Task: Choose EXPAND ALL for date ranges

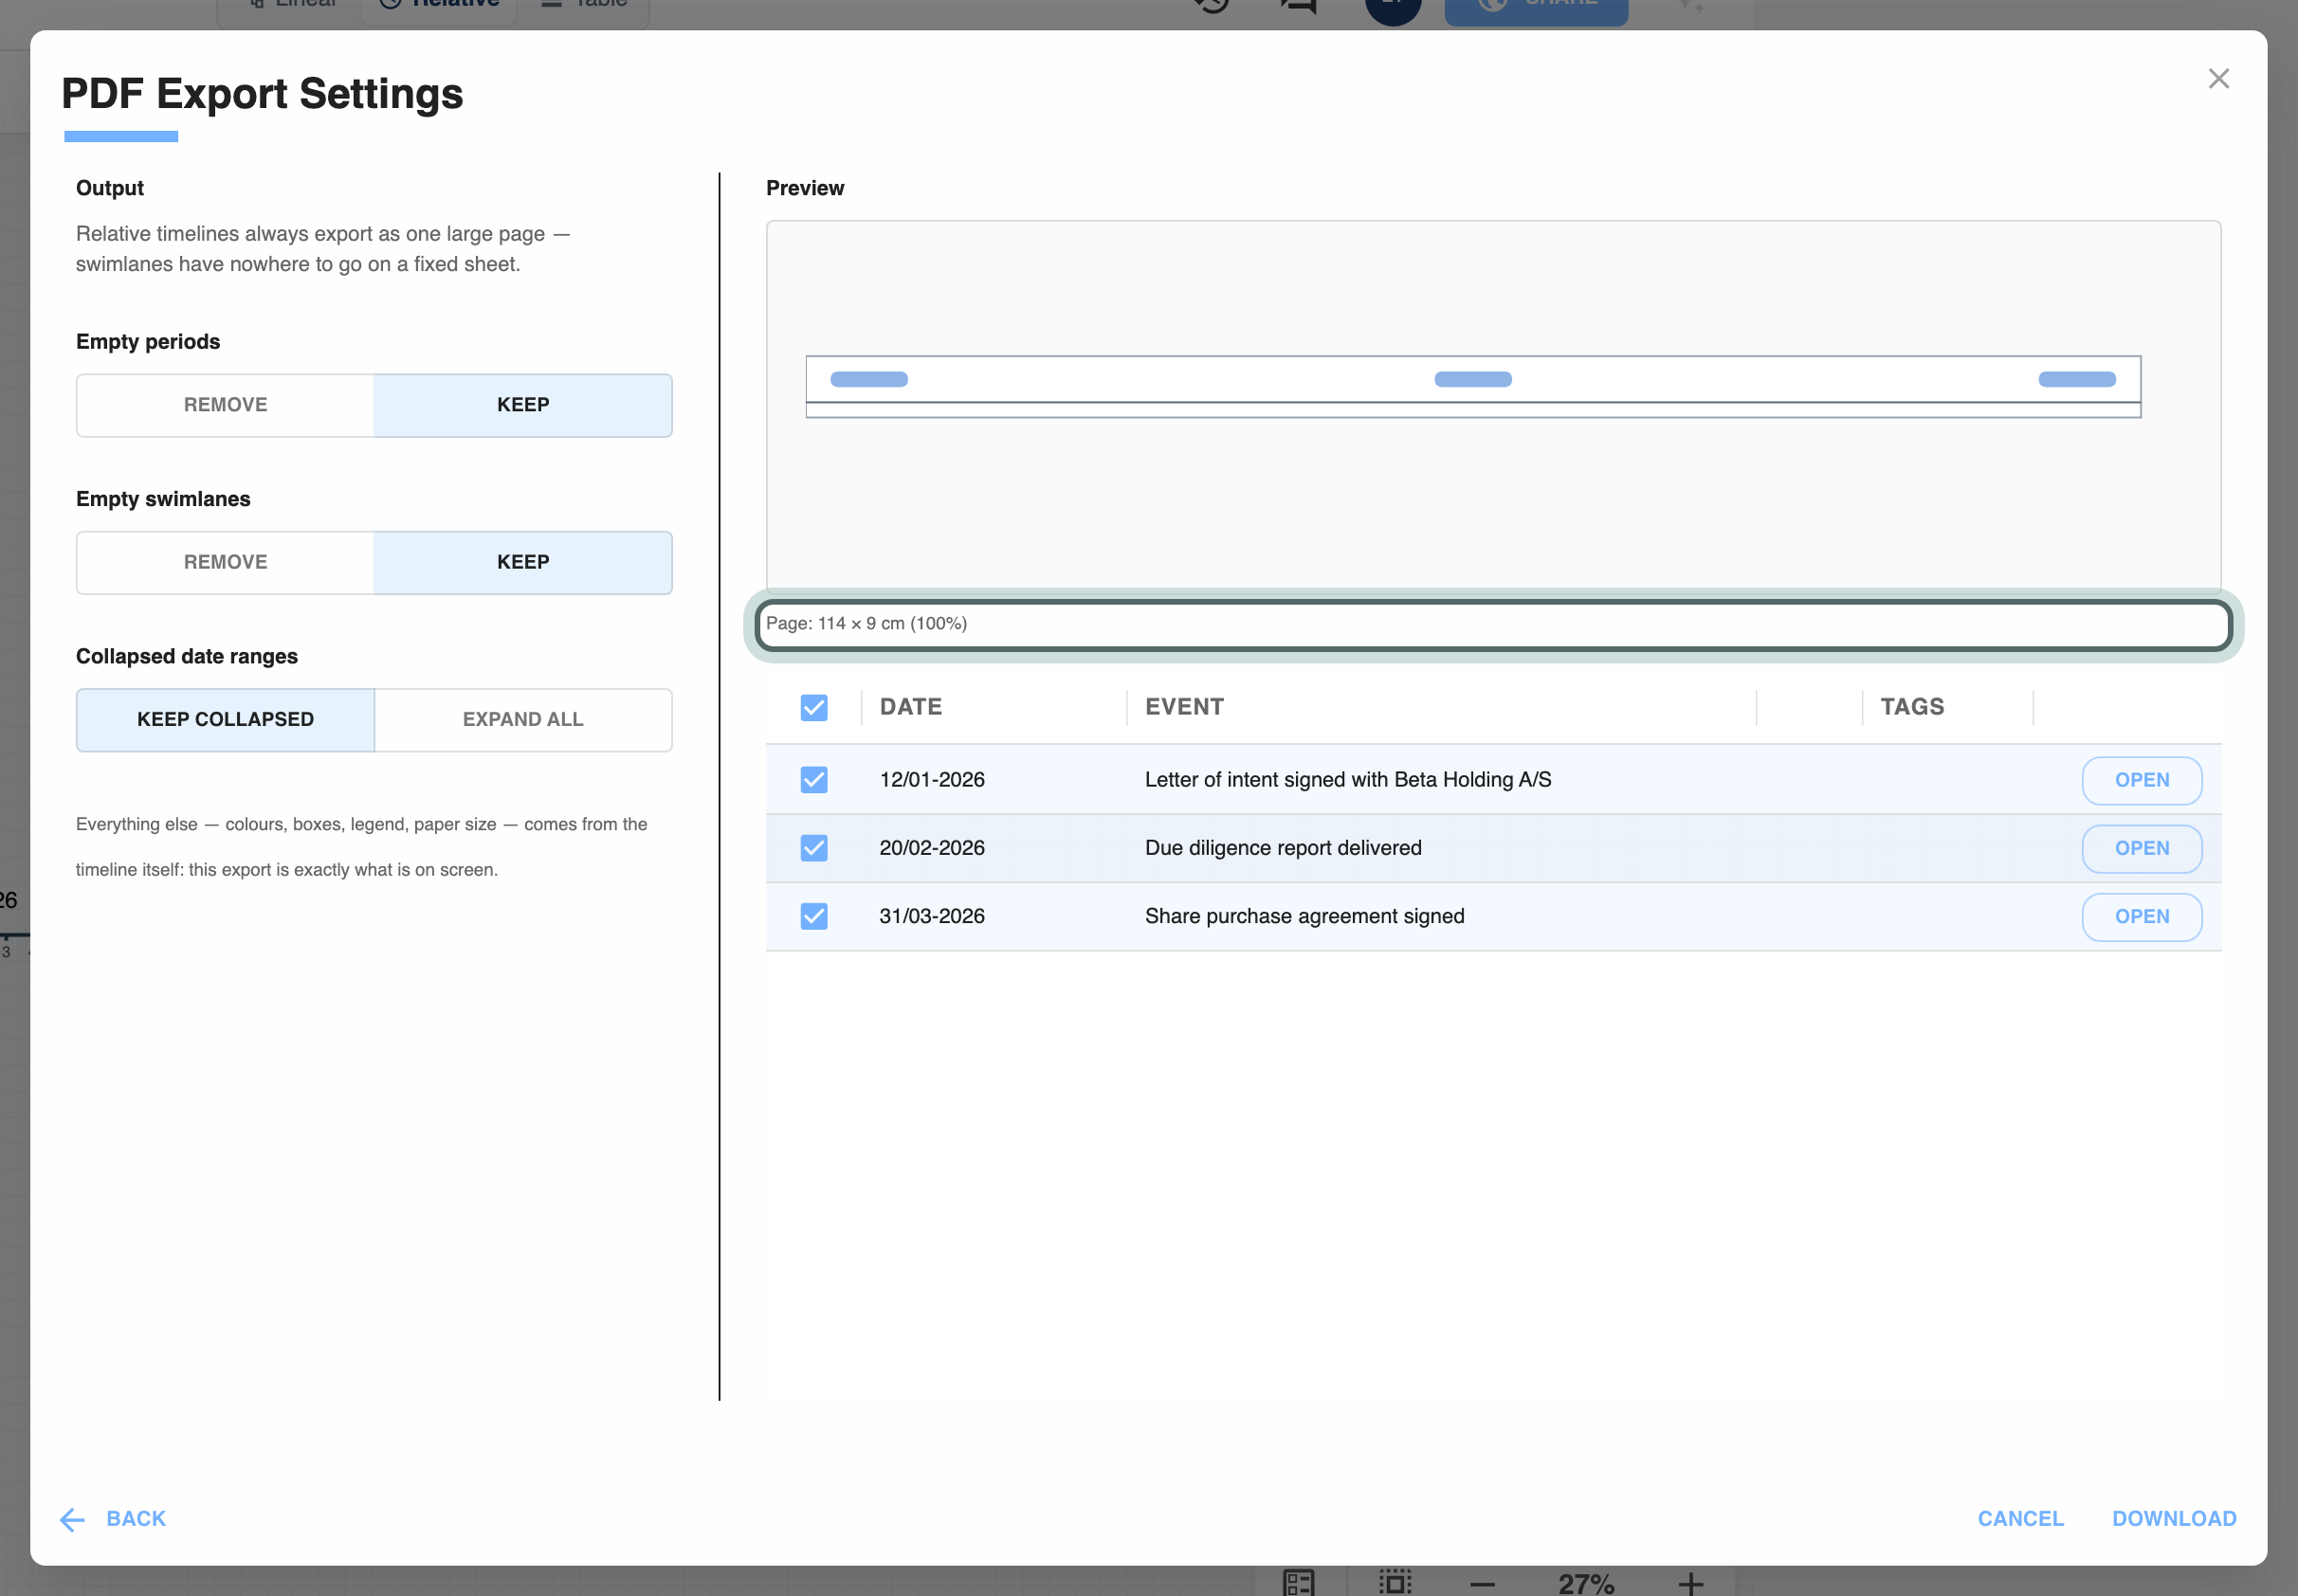Action: (523, 719)
